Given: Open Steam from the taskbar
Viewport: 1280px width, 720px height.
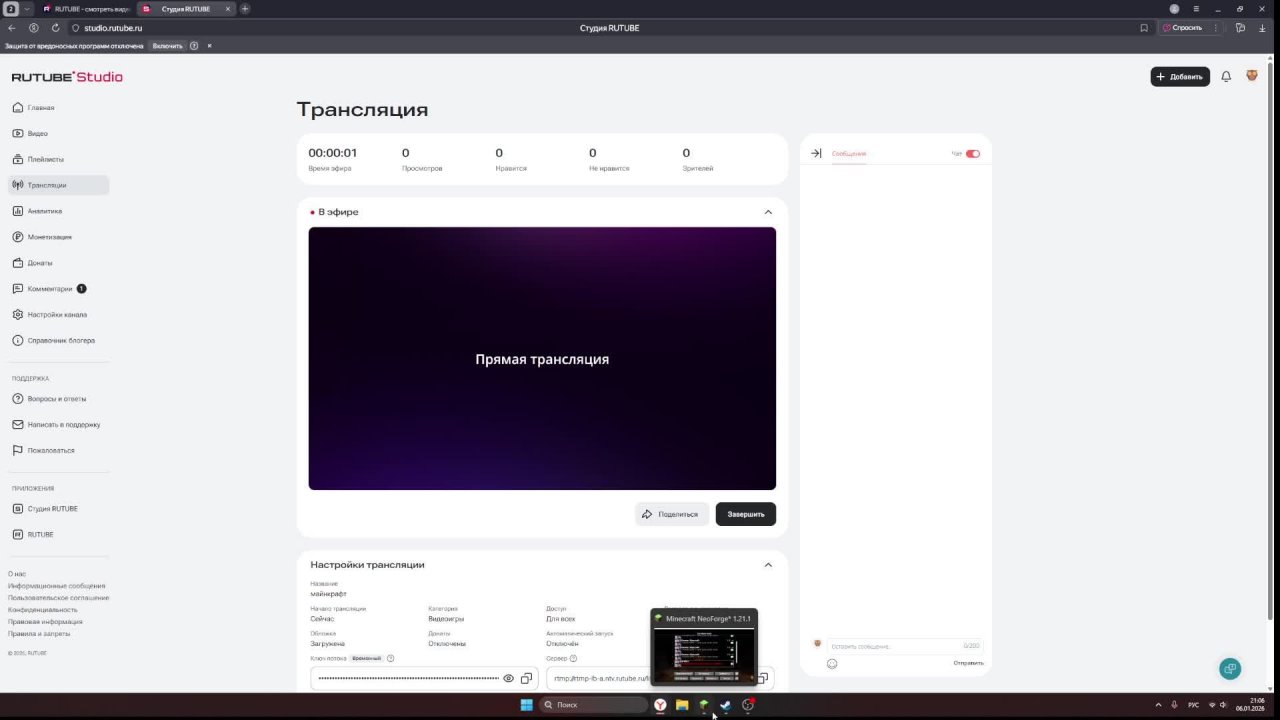Looking at the screenshot, I should [x=726, y=705].
